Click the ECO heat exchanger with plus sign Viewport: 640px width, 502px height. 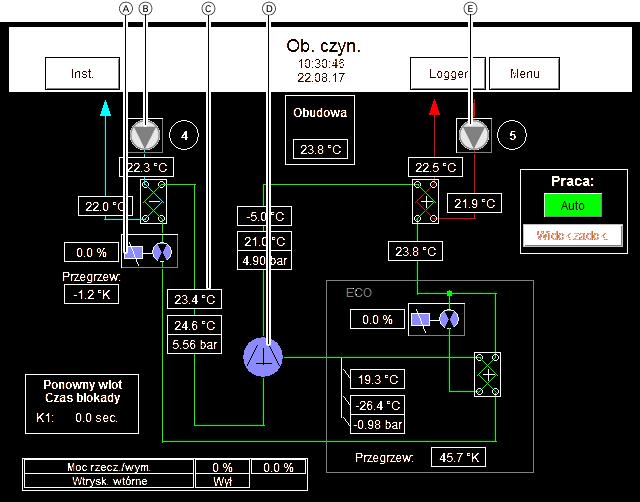tap(487, 375)
